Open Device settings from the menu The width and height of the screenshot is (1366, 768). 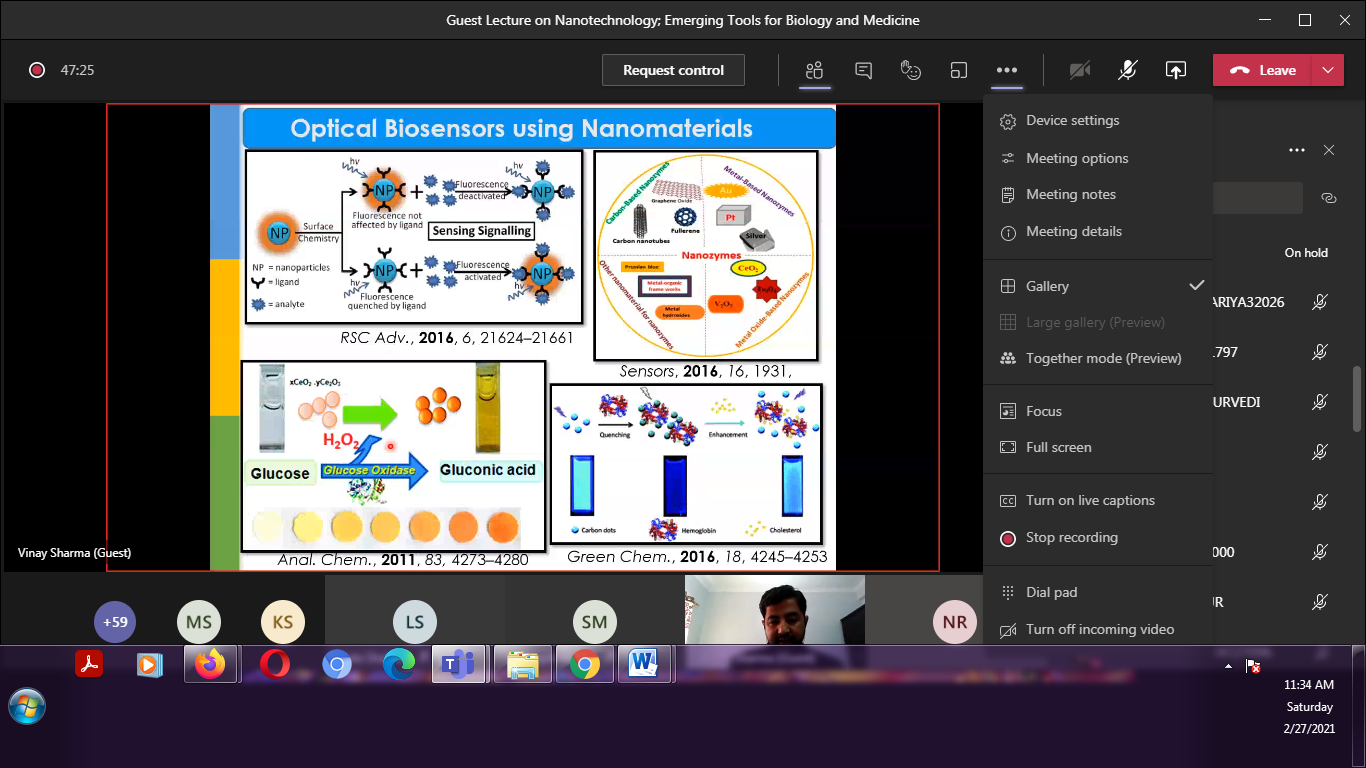pos(1072,120)
